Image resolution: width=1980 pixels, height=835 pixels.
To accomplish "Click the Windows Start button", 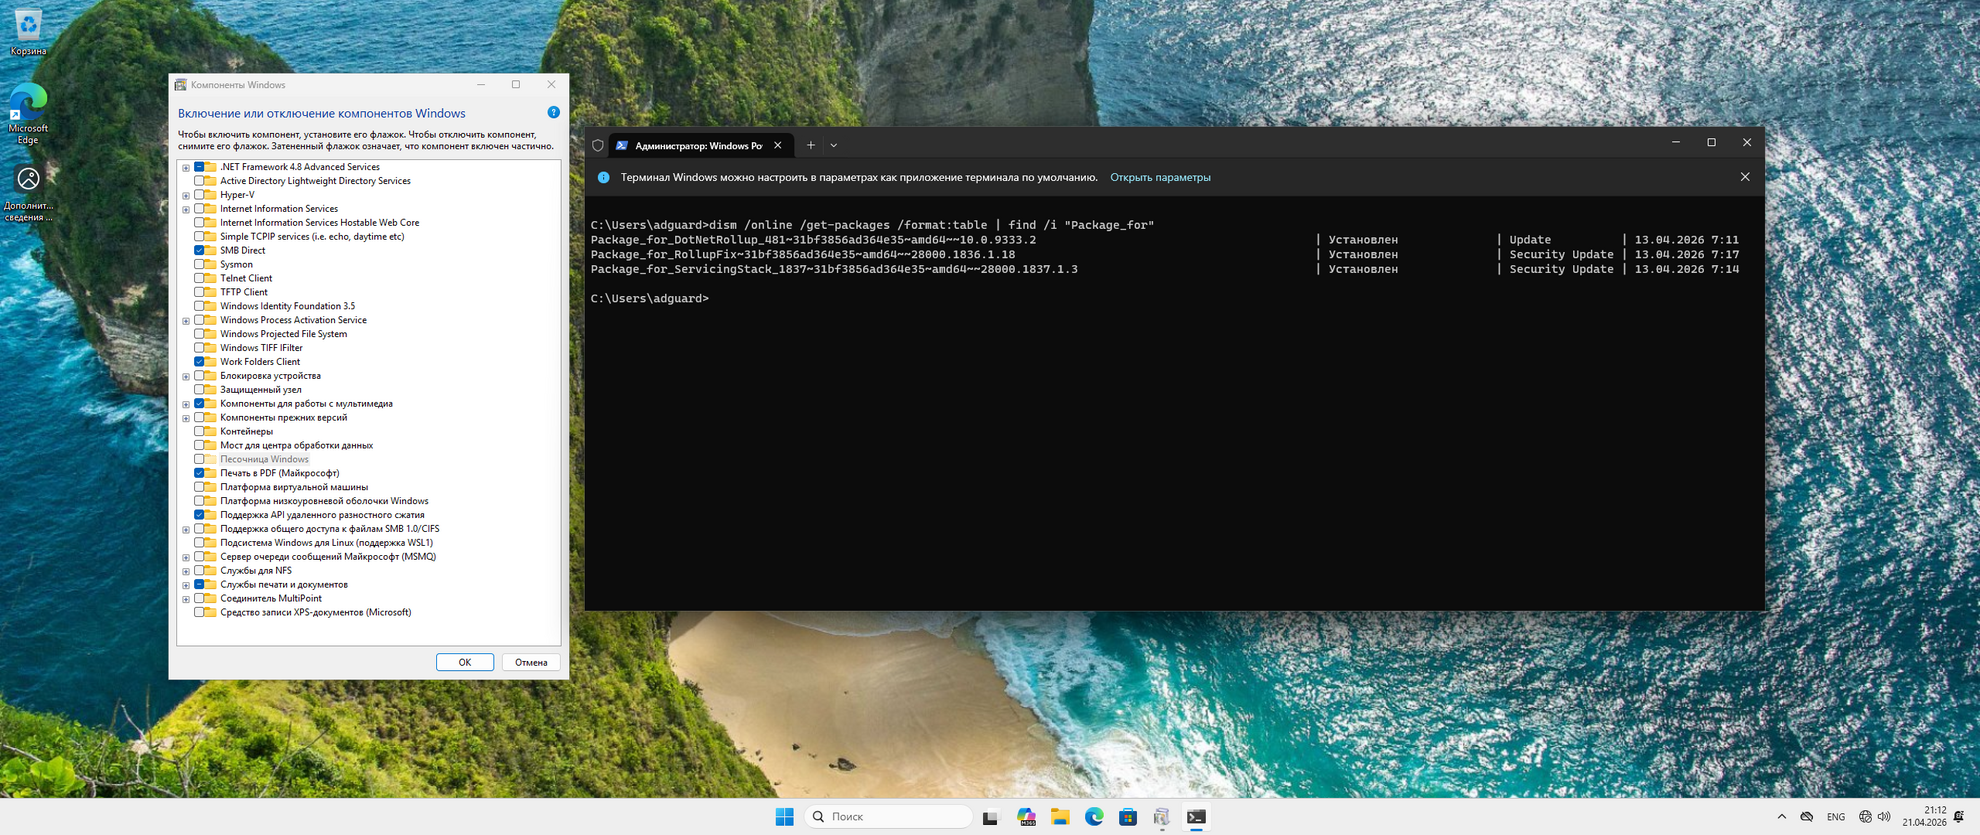I will pyautogui.click(x=784, y=817).
